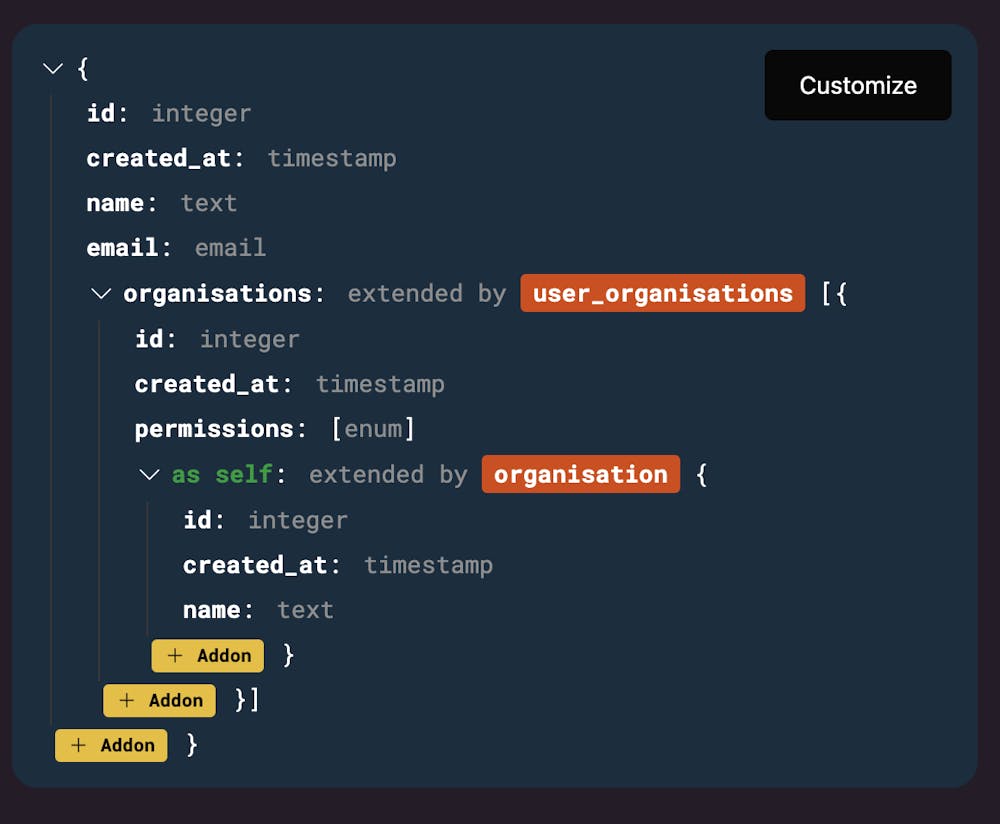
Task: Click the root-level Addon button
Action: (x=111, y=745)
